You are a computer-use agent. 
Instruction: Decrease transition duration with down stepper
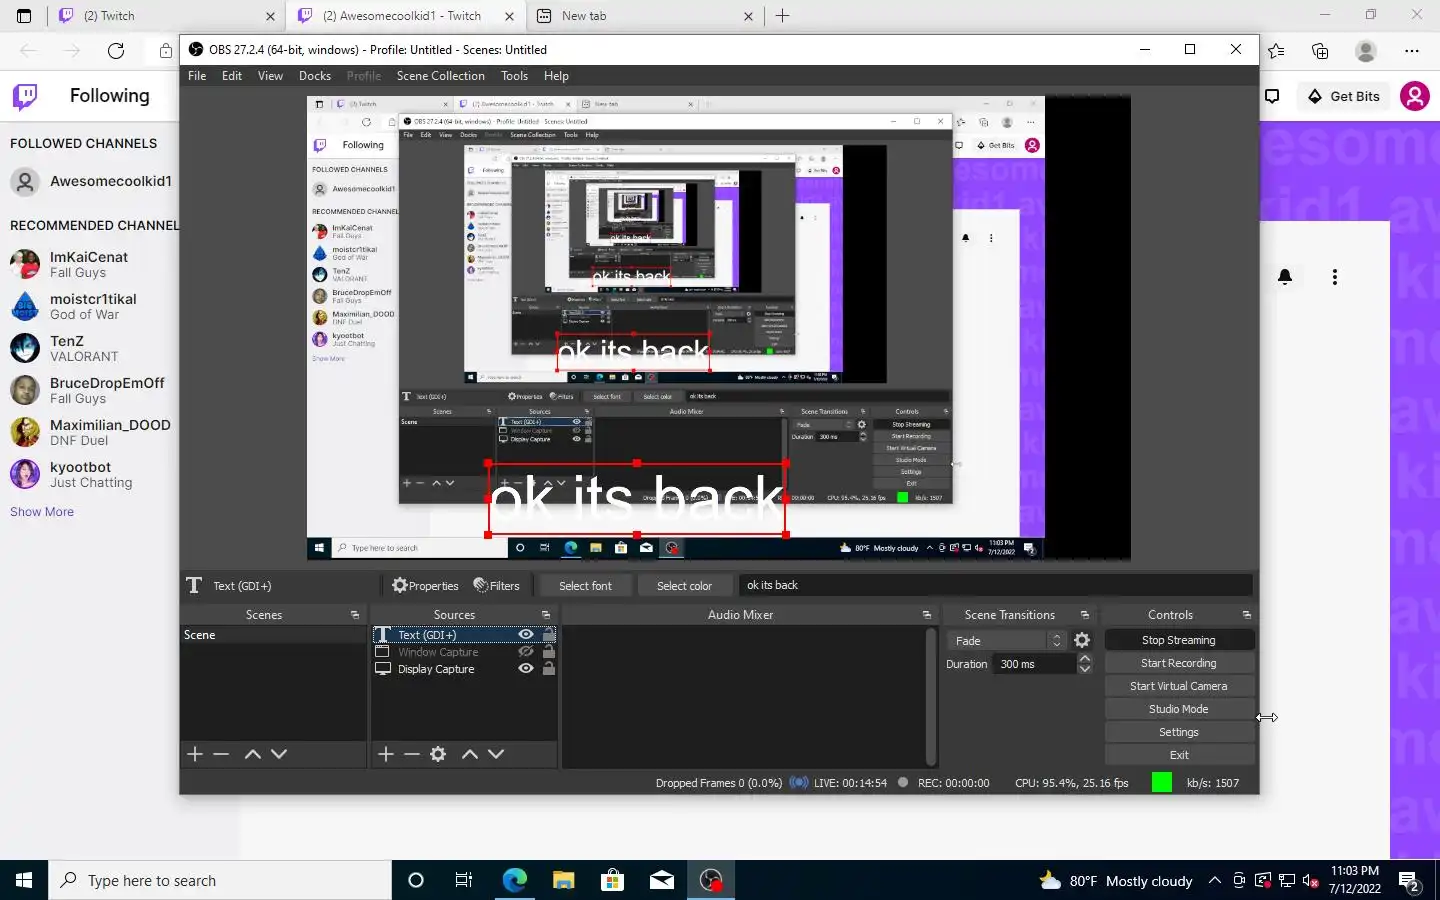pos(1085,669)
